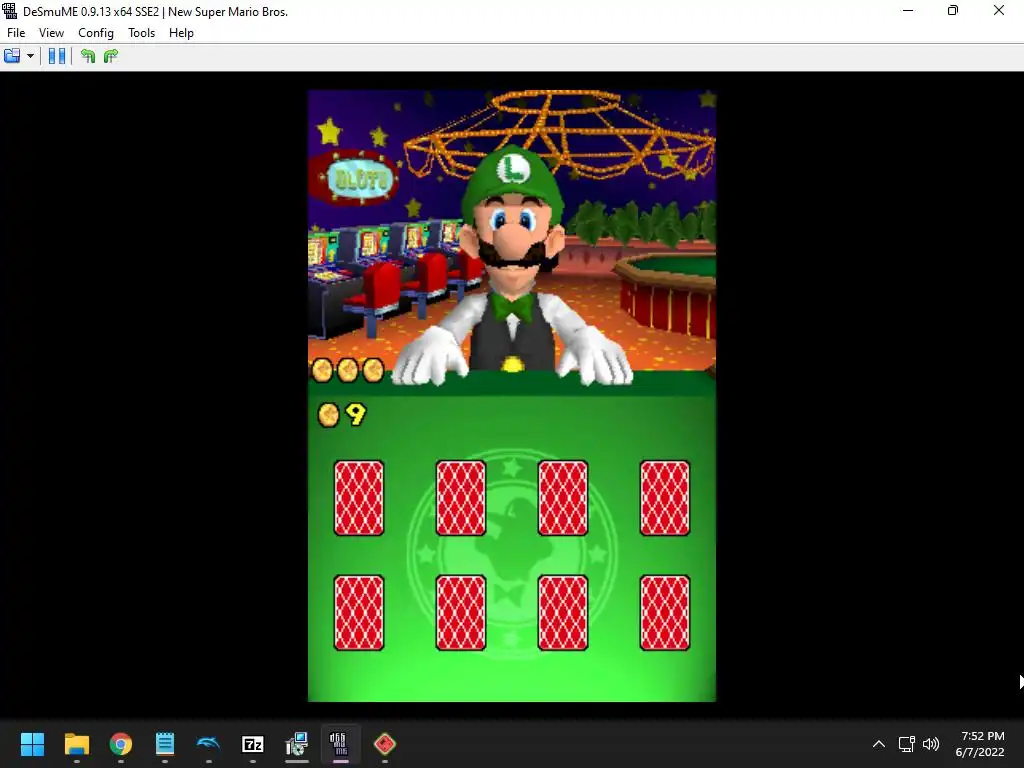The height and width of the screenshot is (768, 1024).
Task: Flip the top-left red card
Action: coord(359,498)
